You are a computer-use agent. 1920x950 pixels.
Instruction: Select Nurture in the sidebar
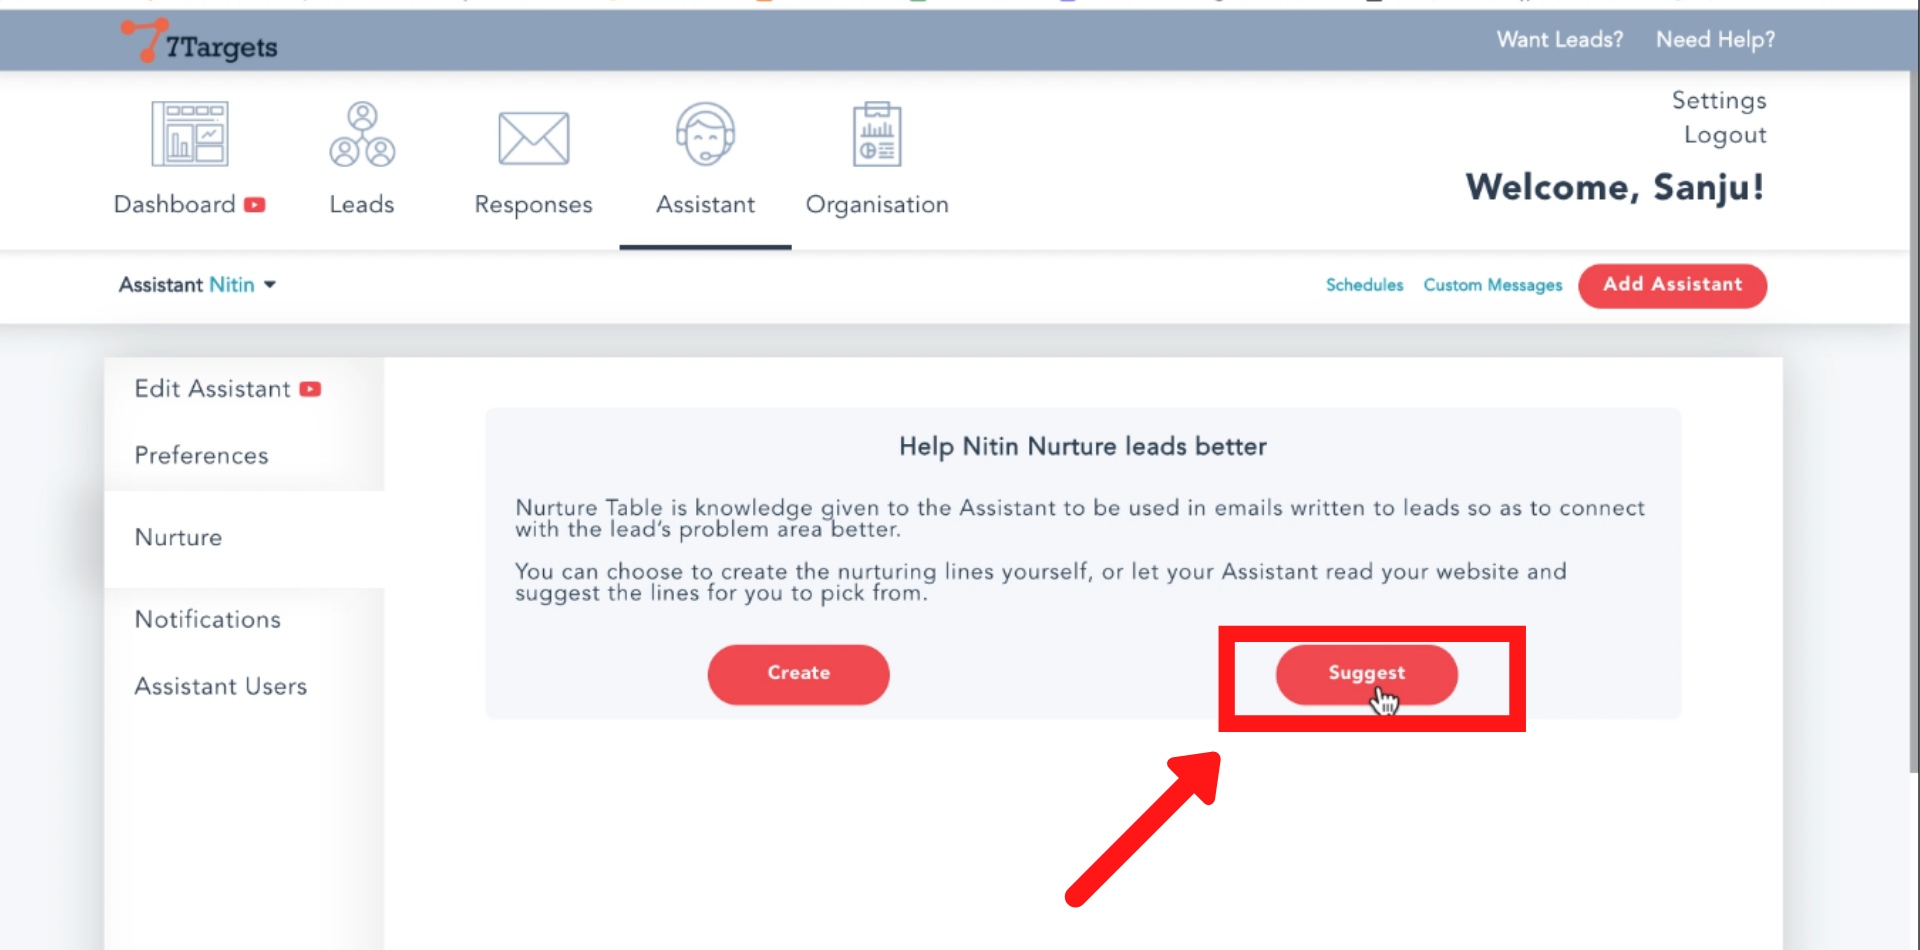click(x=179, y=538)
